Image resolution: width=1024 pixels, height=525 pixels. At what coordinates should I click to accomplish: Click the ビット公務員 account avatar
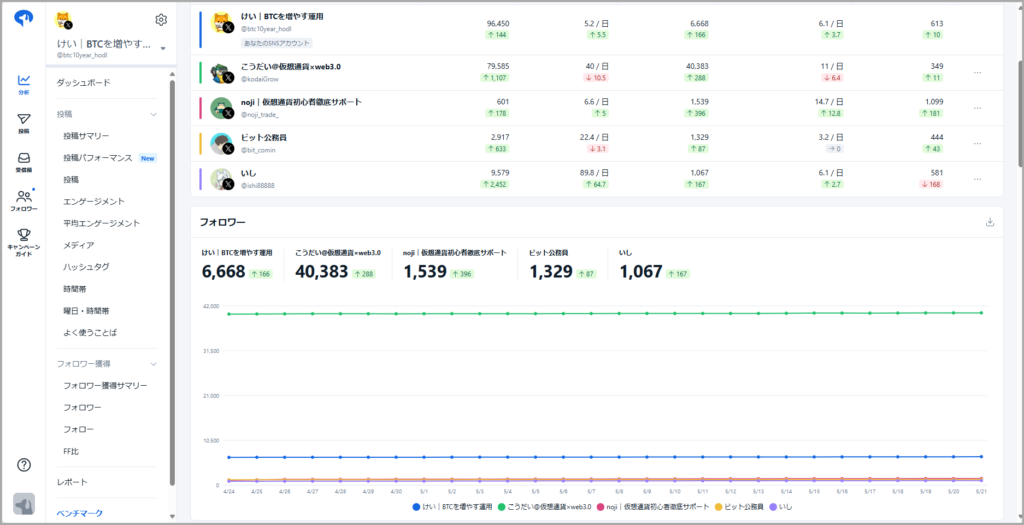pos(221,143)
